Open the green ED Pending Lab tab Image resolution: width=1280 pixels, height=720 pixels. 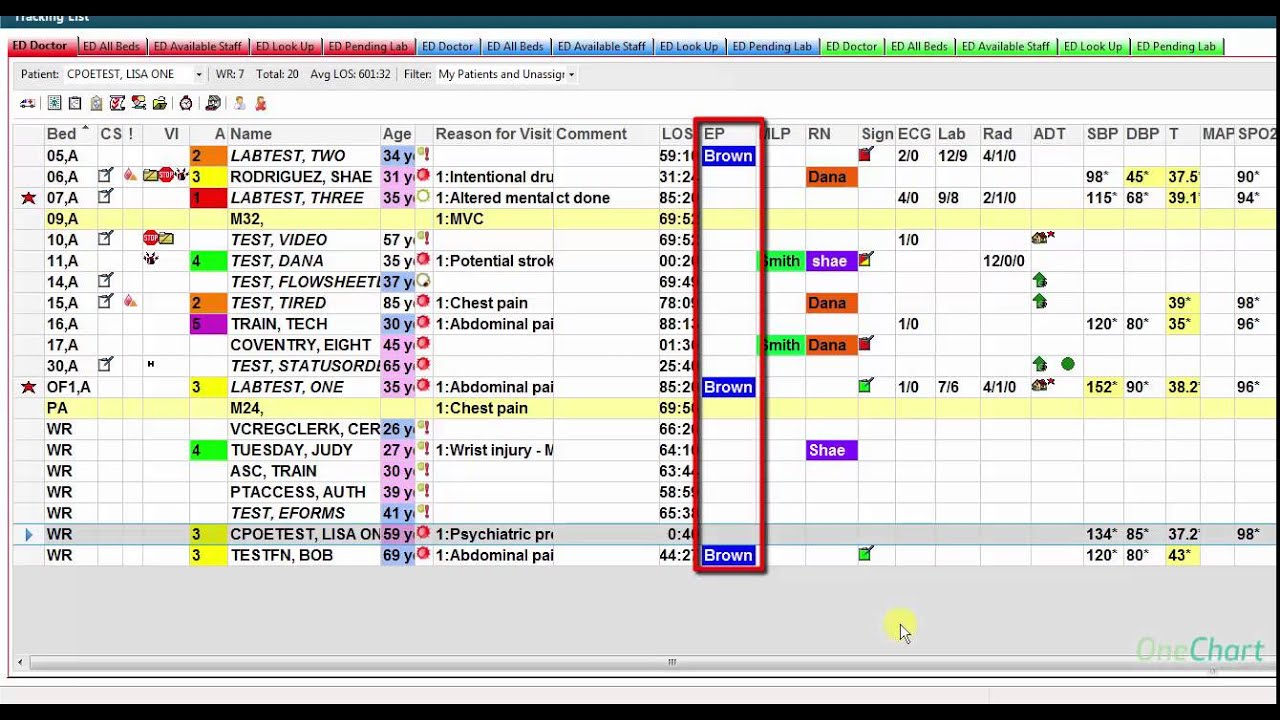tap(1176, 46)
